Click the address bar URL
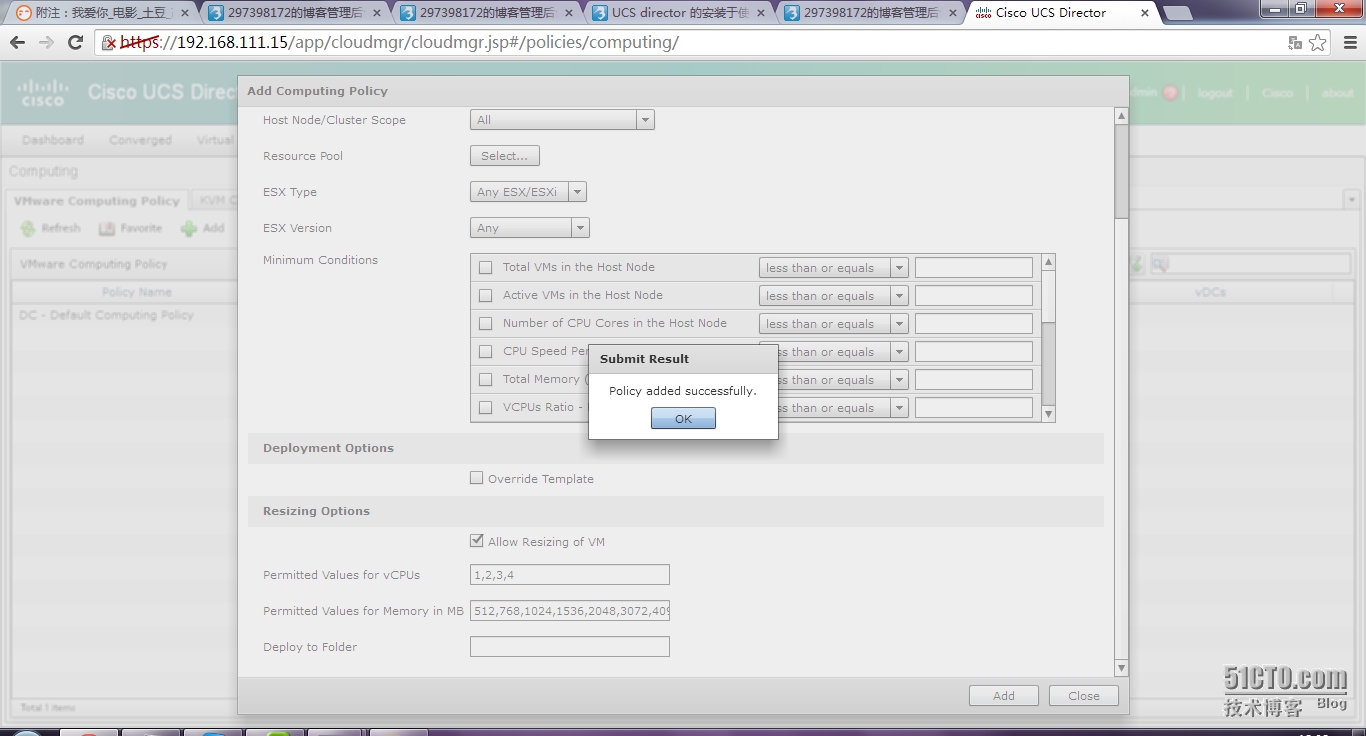Screen dimensions: 1366x736 [x=400, y=43]
